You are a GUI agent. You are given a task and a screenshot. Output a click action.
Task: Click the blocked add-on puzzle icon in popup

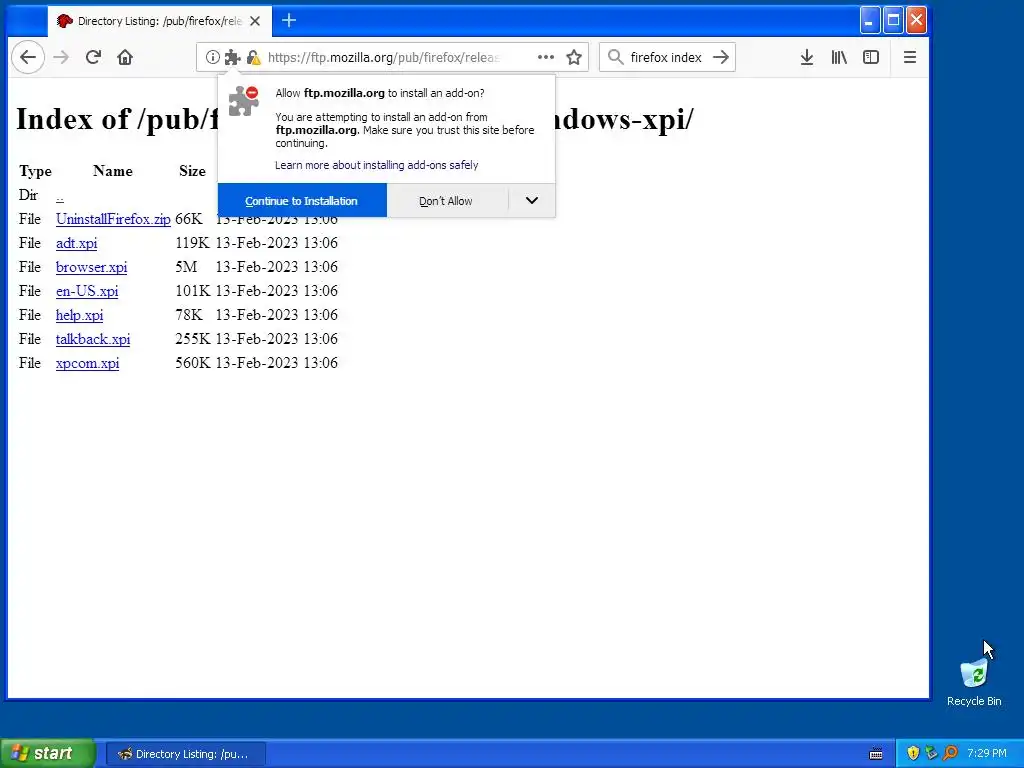click(x=244, y=101)
